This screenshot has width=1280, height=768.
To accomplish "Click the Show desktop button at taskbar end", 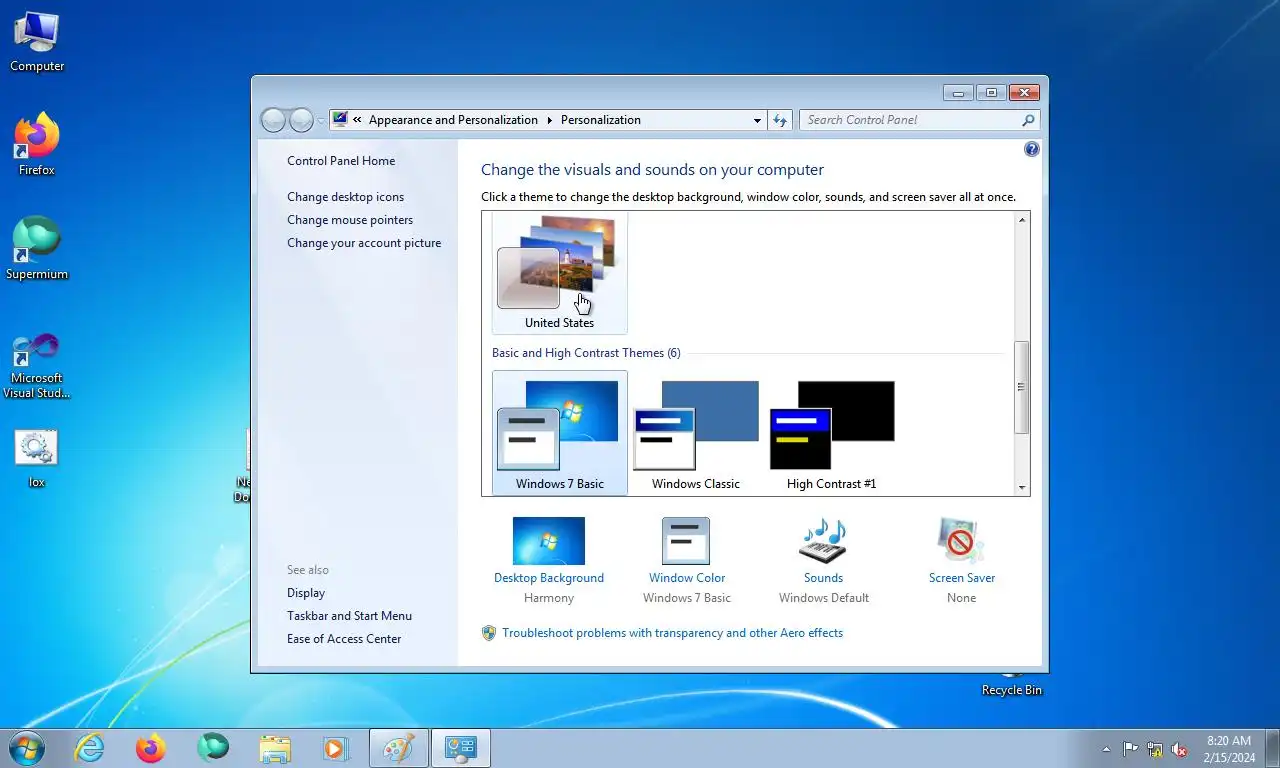I will coord(1272,748).
